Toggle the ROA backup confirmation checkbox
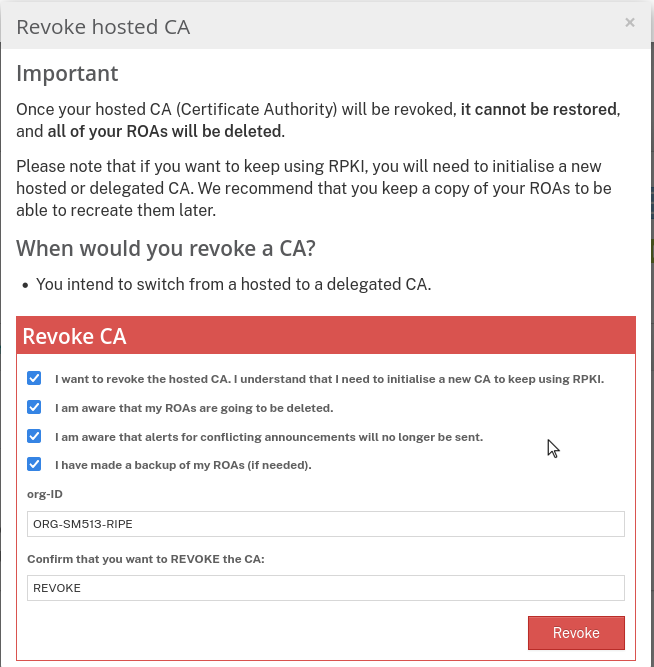Screen dimensions: 654x667 tap(35, 464)
